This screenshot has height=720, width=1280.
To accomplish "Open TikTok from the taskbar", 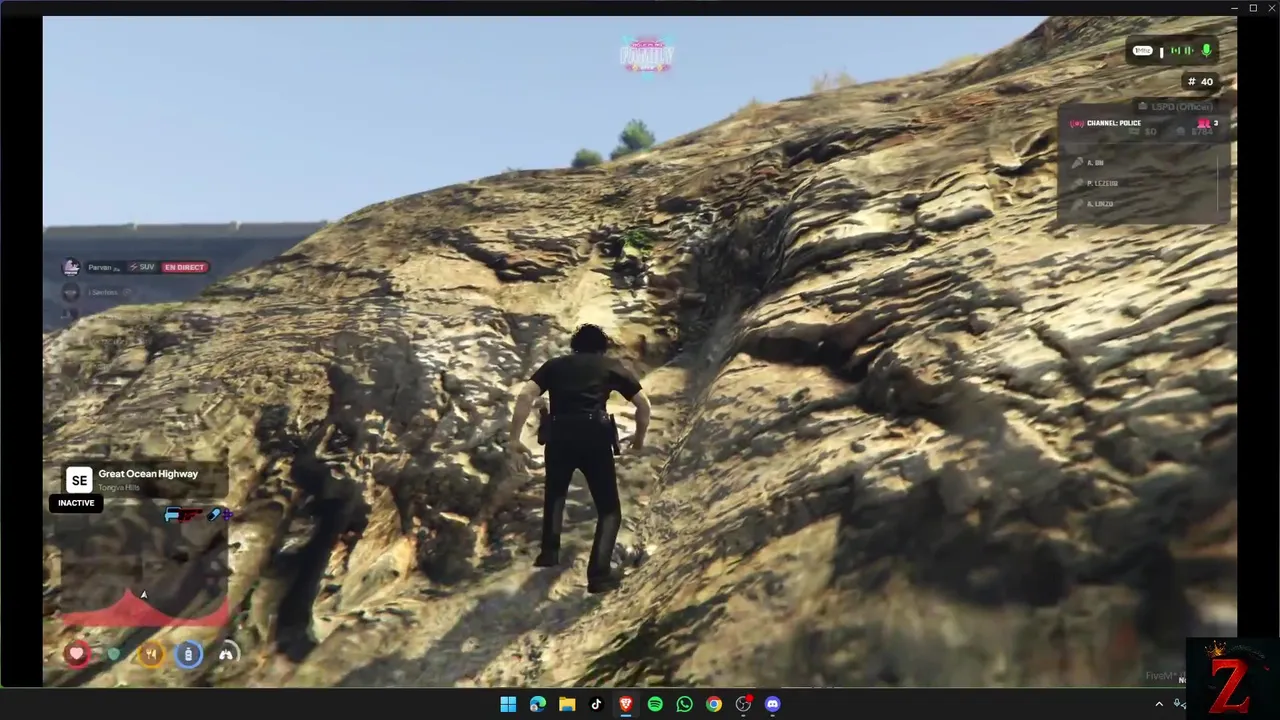I will tap(596, 704).
